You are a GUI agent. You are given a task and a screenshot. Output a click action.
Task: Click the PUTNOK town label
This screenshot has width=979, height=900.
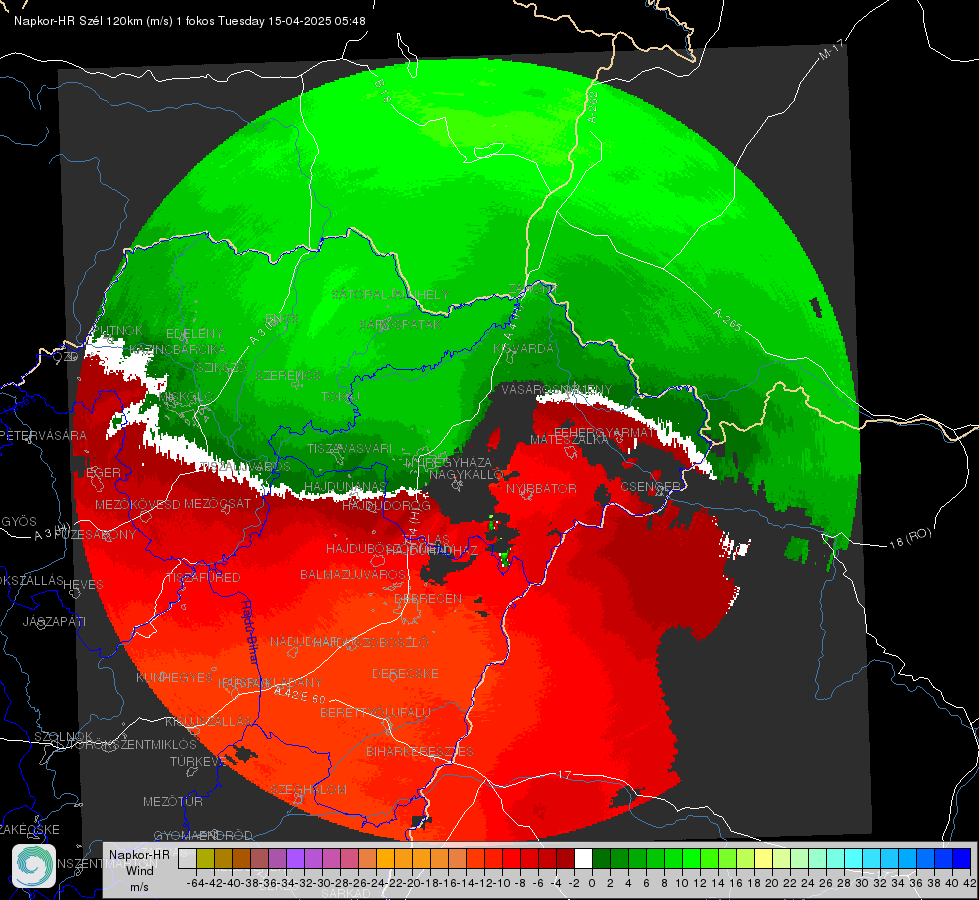117,330
